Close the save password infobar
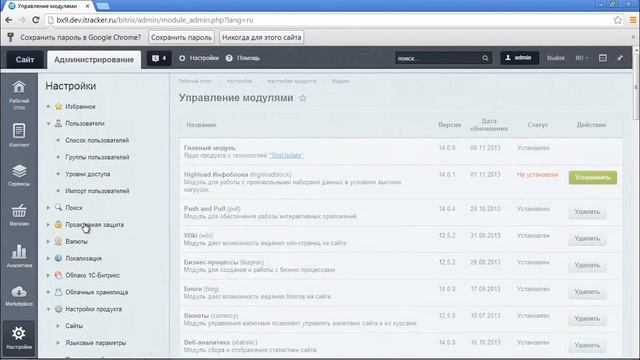This screenshot has height=360, width=640. click(x=633, y=37)
